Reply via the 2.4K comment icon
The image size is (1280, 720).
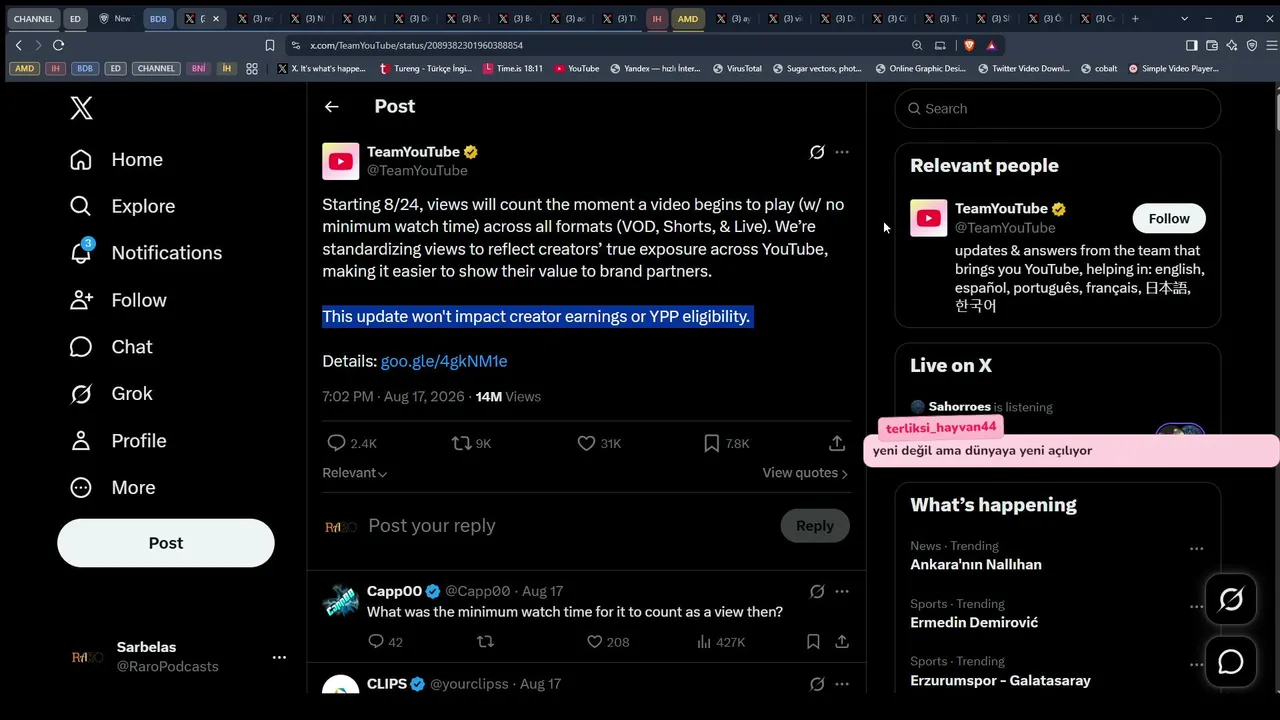[337, 443]
